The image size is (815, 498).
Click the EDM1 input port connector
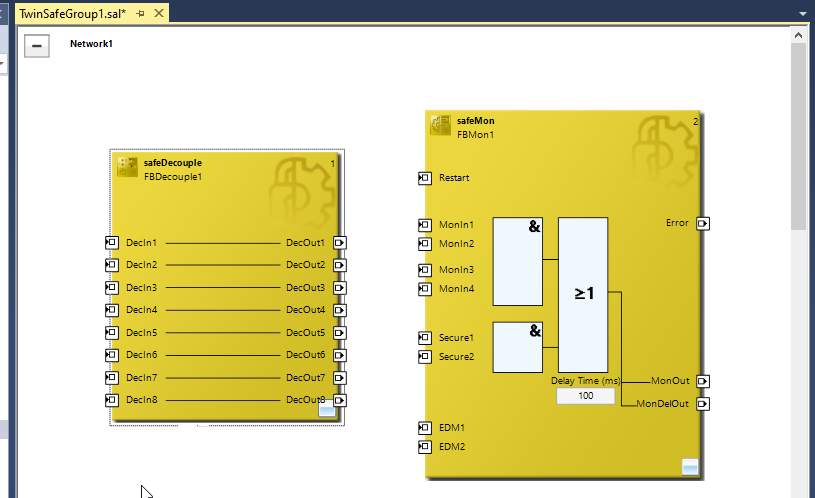(x=425, y=428)
